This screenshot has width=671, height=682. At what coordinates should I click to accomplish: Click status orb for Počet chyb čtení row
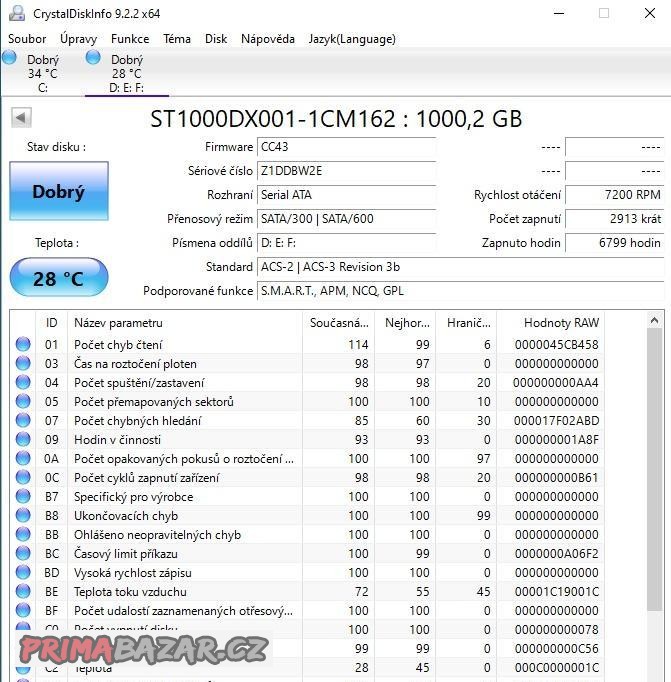tap(23, 344)
